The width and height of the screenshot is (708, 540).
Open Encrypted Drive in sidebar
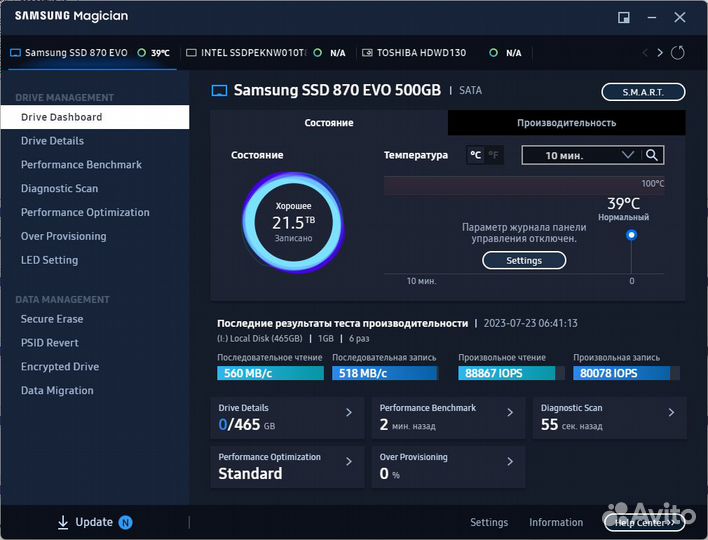click(x=95, y=367)
